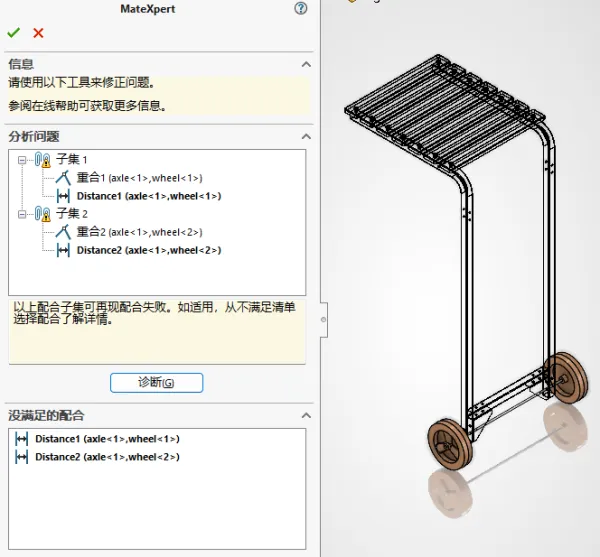Collapse the 子集 1 tree node
This screenshot has width=600, height=557.
pos(22,160)
